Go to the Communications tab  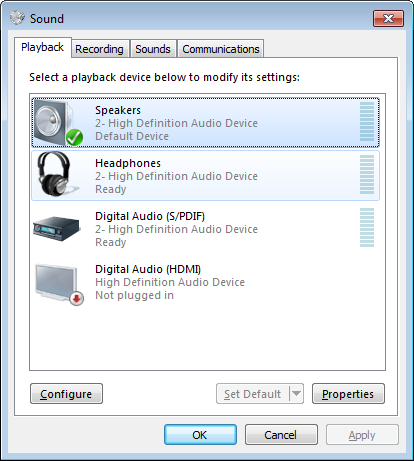pos(221,49)
